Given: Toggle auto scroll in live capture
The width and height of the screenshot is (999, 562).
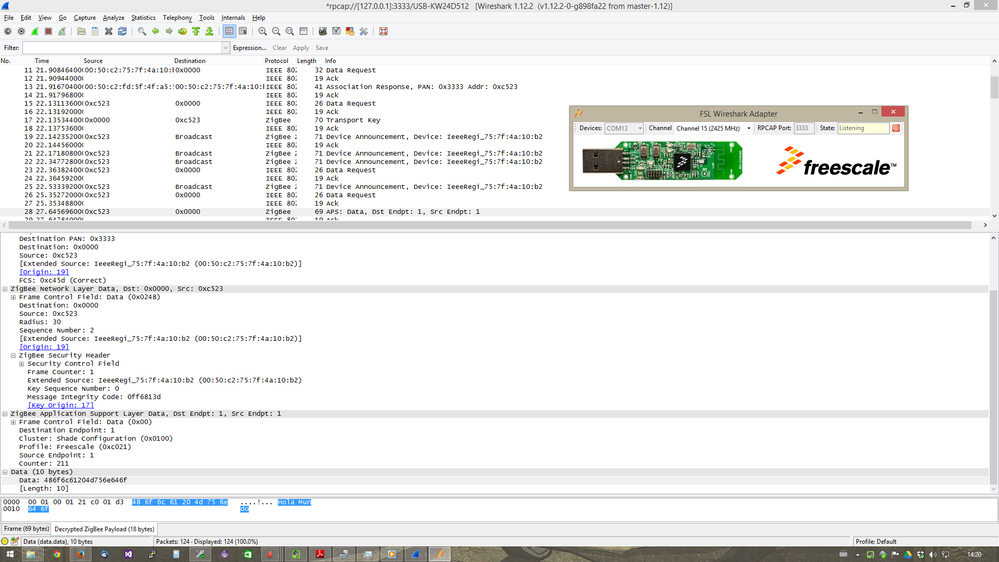Looking at the screenshot, I should [x=243, y=31].
